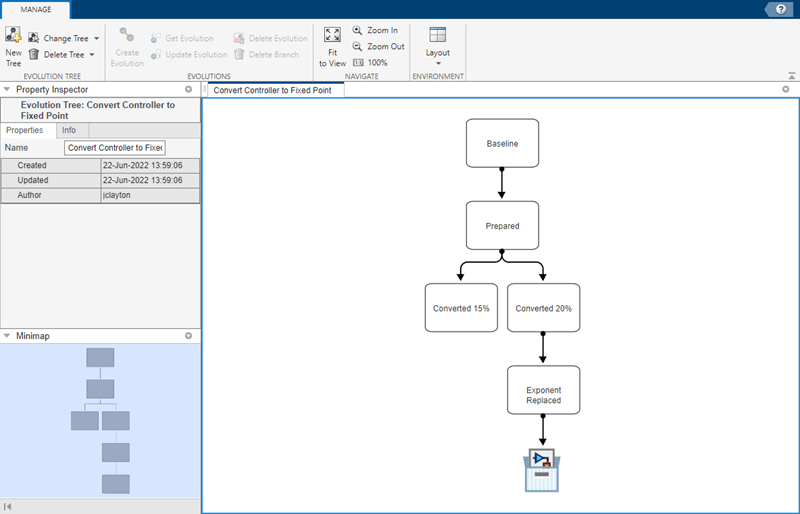The height and width of the screenshot is (514, 800).
Task: Click the Name input field
Action: pyautogui.click(x=115, y=148)
